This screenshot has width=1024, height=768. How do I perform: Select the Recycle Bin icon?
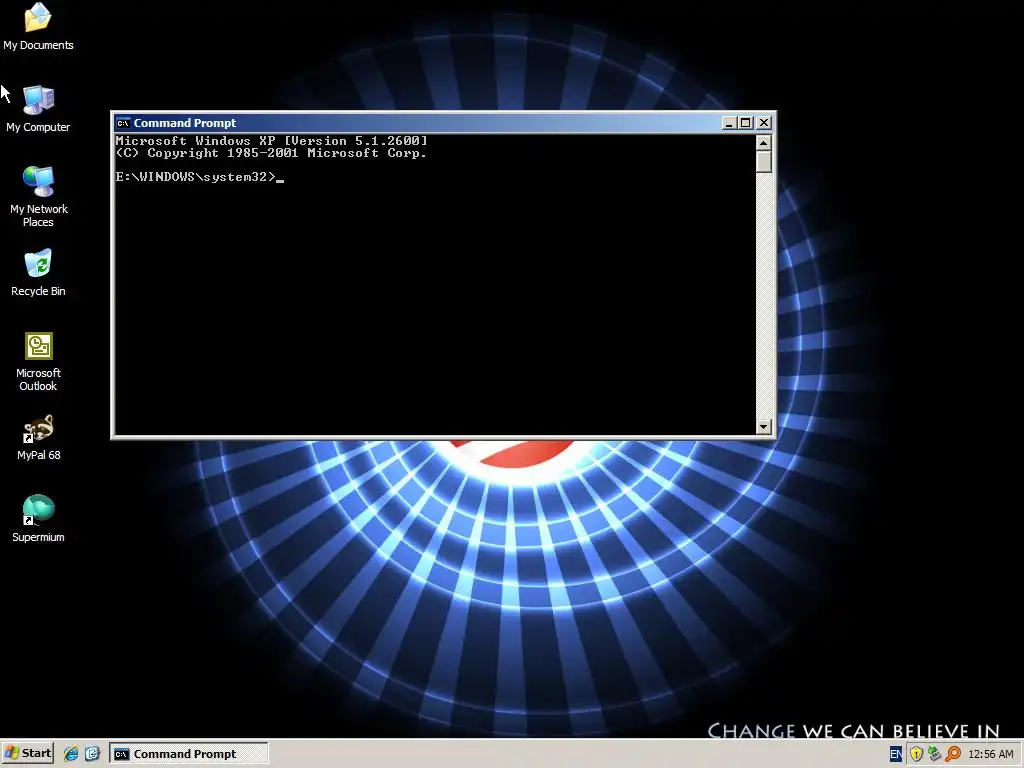tap(38, 273)
